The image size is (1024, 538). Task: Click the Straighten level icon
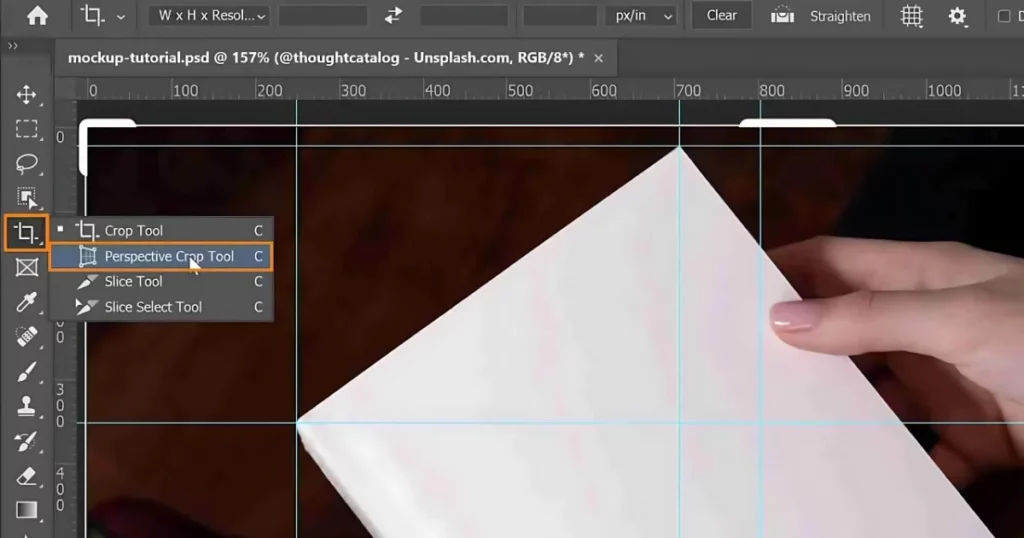pos(782,16)
